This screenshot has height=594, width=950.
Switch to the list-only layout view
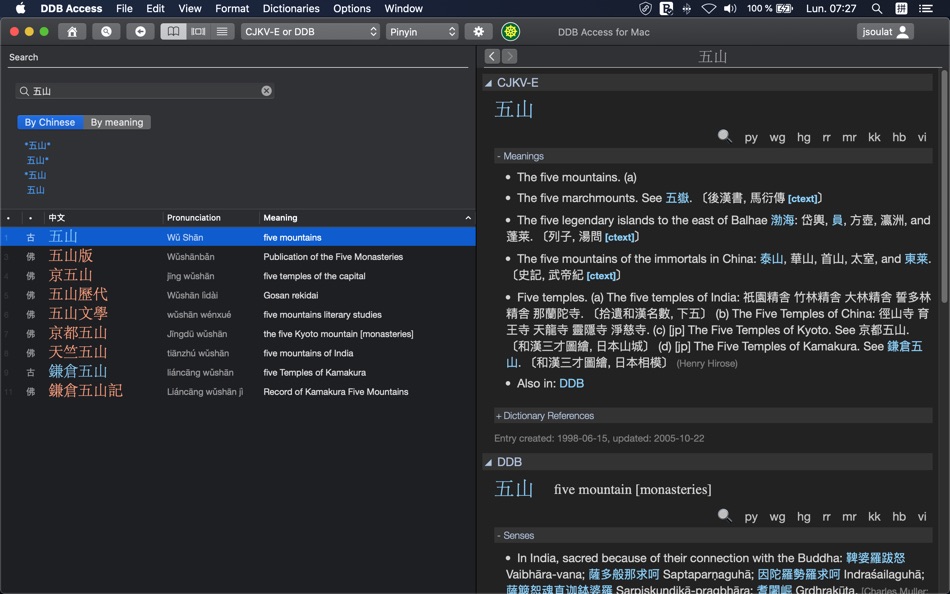(222, 32)
